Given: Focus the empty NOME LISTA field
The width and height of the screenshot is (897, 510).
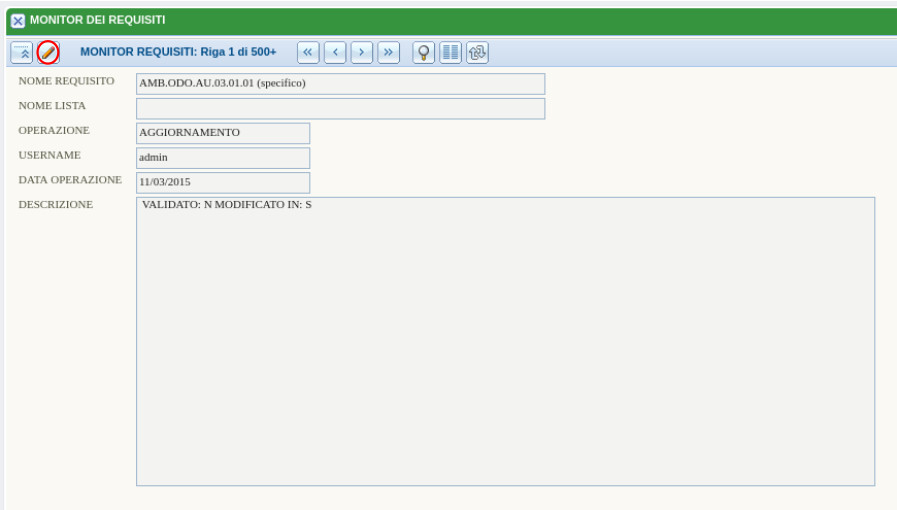Looking at the screenshot, I should pos(340,108).
